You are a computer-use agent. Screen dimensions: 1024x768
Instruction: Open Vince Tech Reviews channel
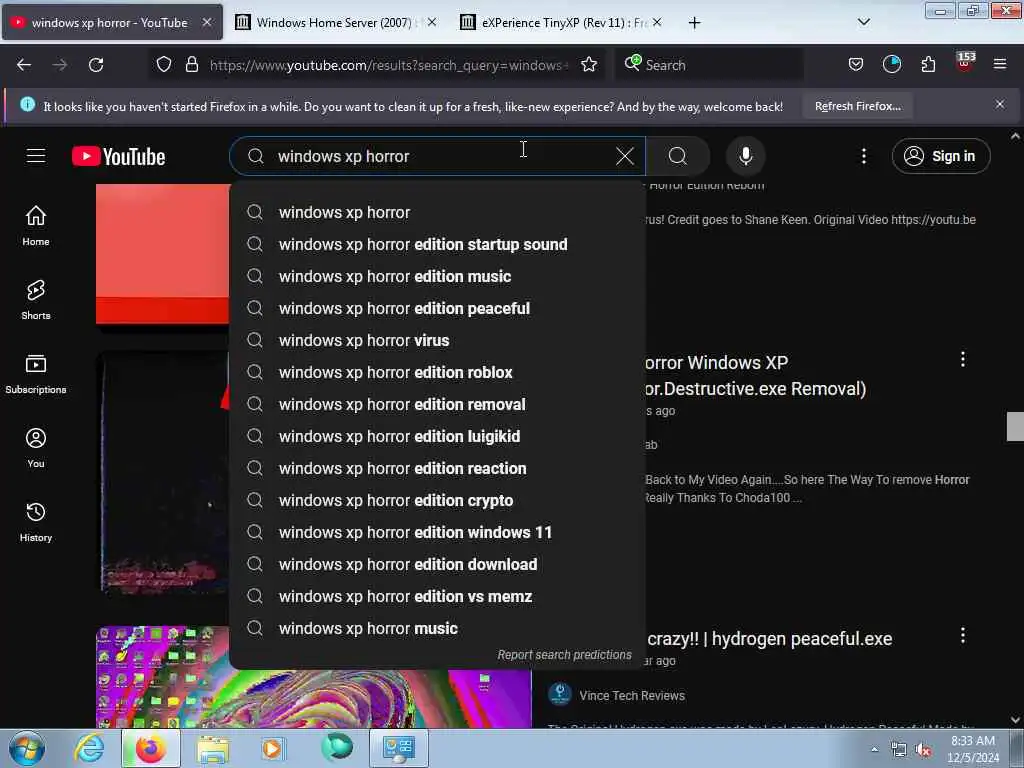pyautogui.click(x=632, y=696)
